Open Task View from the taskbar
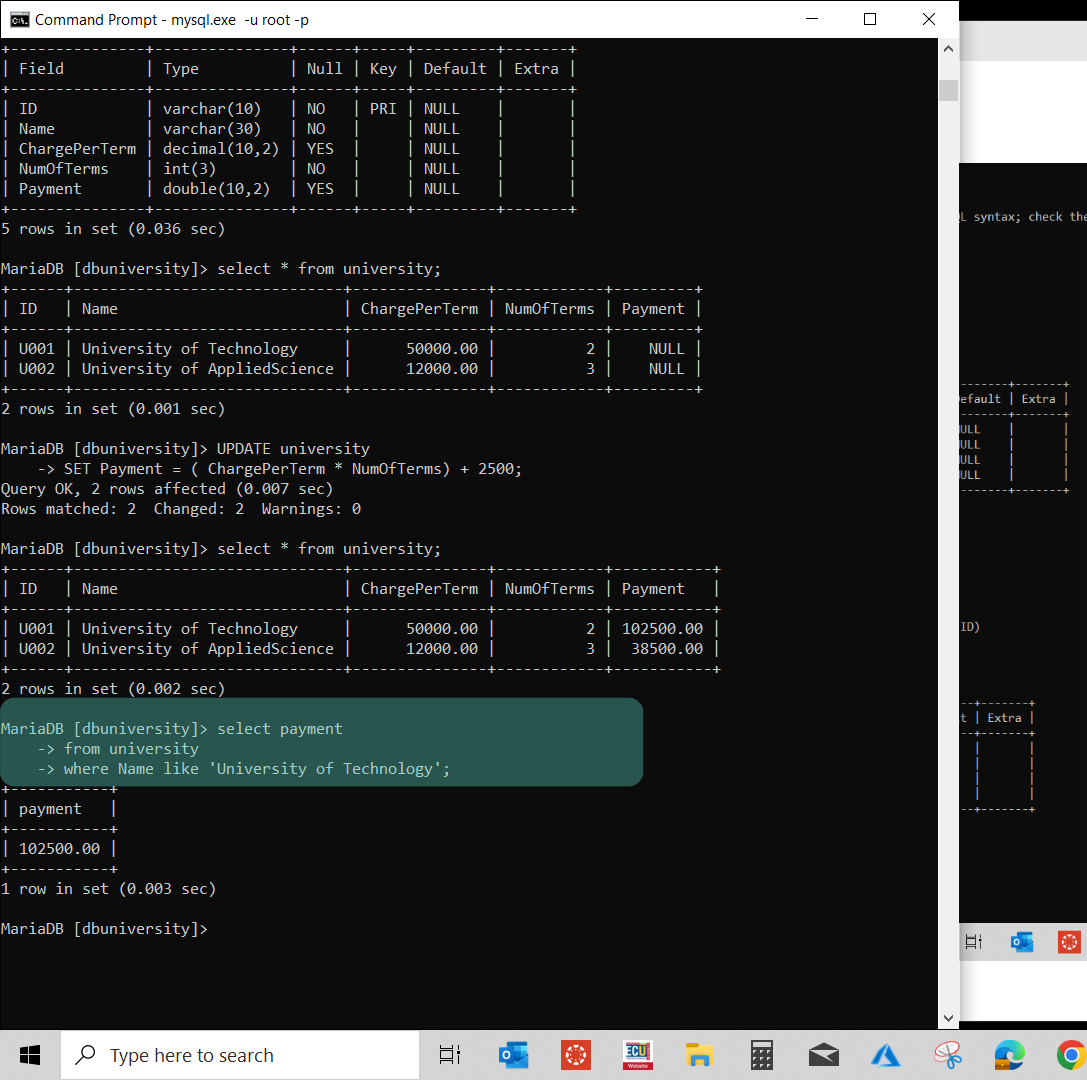The height and width of the screenshot is (1080, 1087). tap(449, 1054)
